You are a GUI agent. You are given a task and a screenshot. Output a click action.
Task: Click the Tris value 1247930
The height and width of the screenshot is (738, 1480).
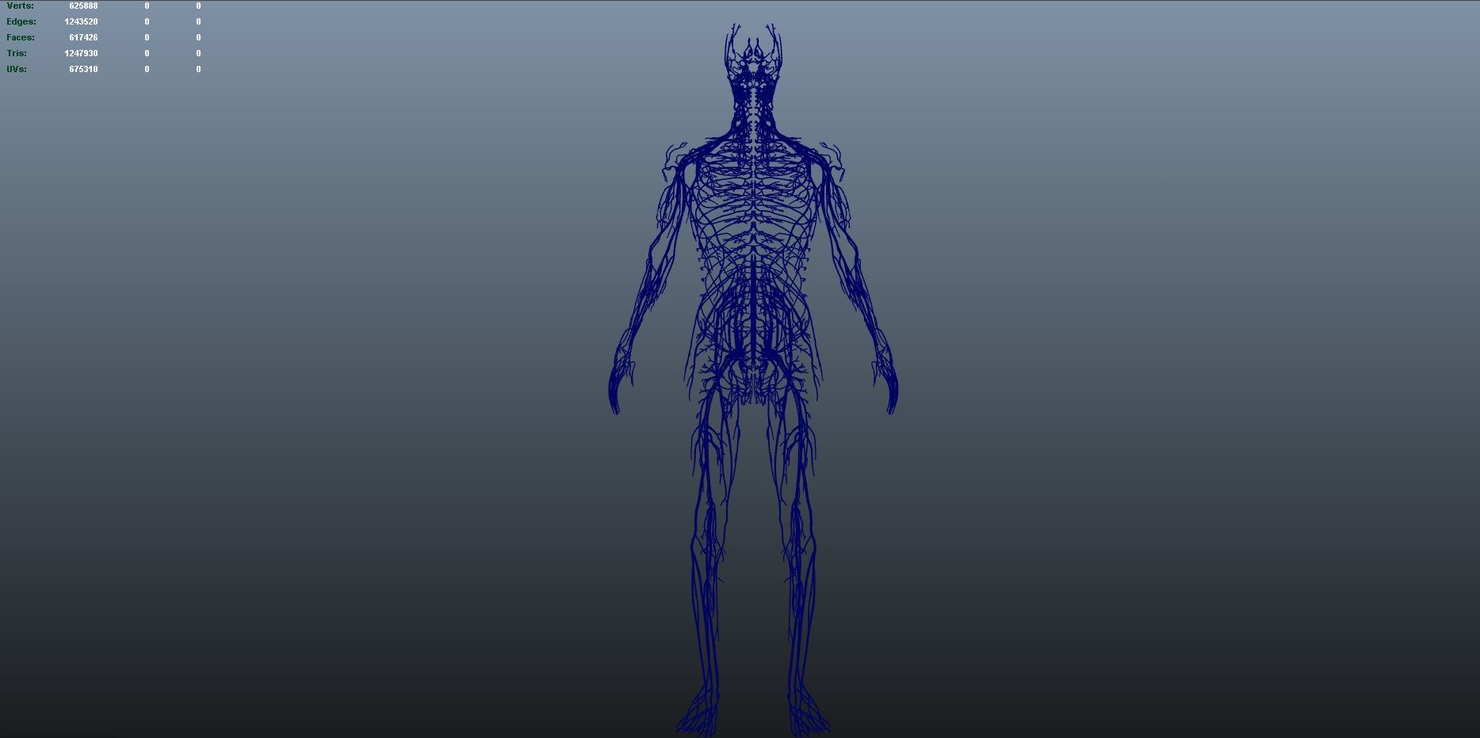click(x=83, y=53)
